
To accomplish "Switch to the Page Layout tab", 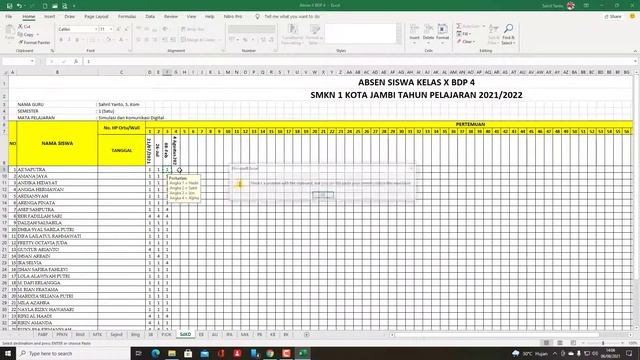I will coord(96,17).
